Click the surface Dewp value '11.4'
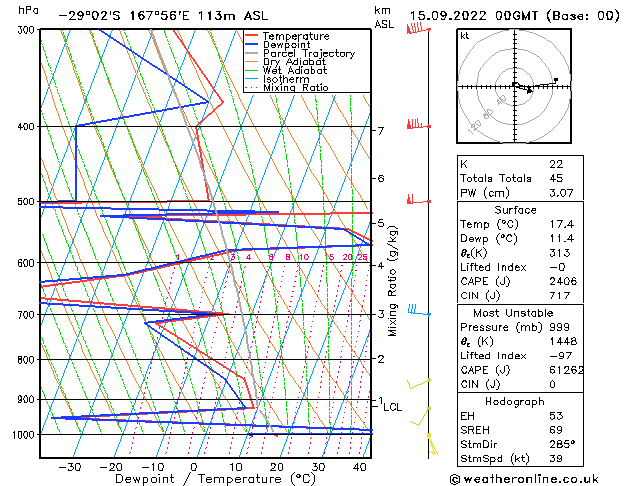This screenshot has height=486, width=629. 562,239
